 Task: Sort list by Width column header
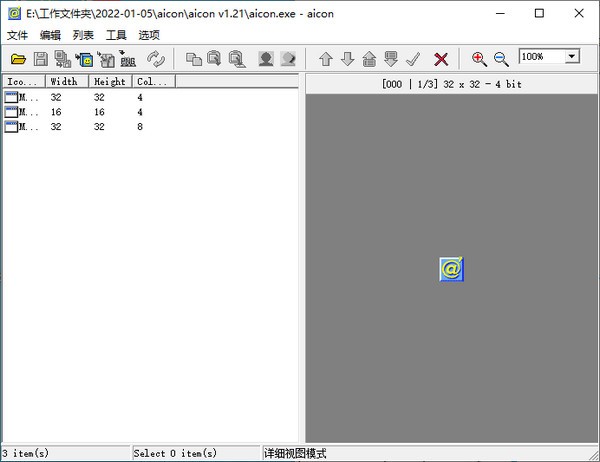[66, 81]
